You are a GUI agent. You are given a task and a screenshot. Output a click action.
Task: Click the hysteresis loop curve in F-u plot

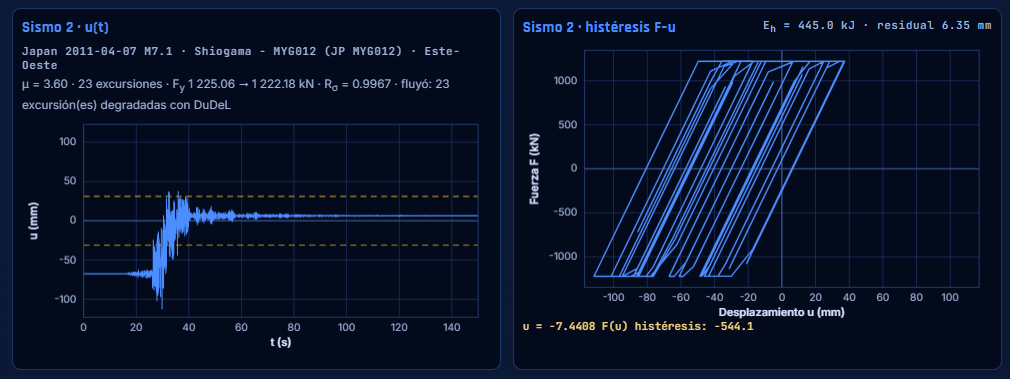coord(719,169)
